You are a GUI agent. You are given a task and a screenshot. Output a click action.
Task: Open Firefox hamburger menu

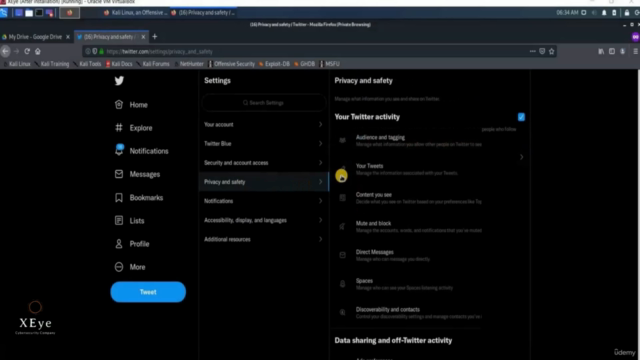(636, 51)
